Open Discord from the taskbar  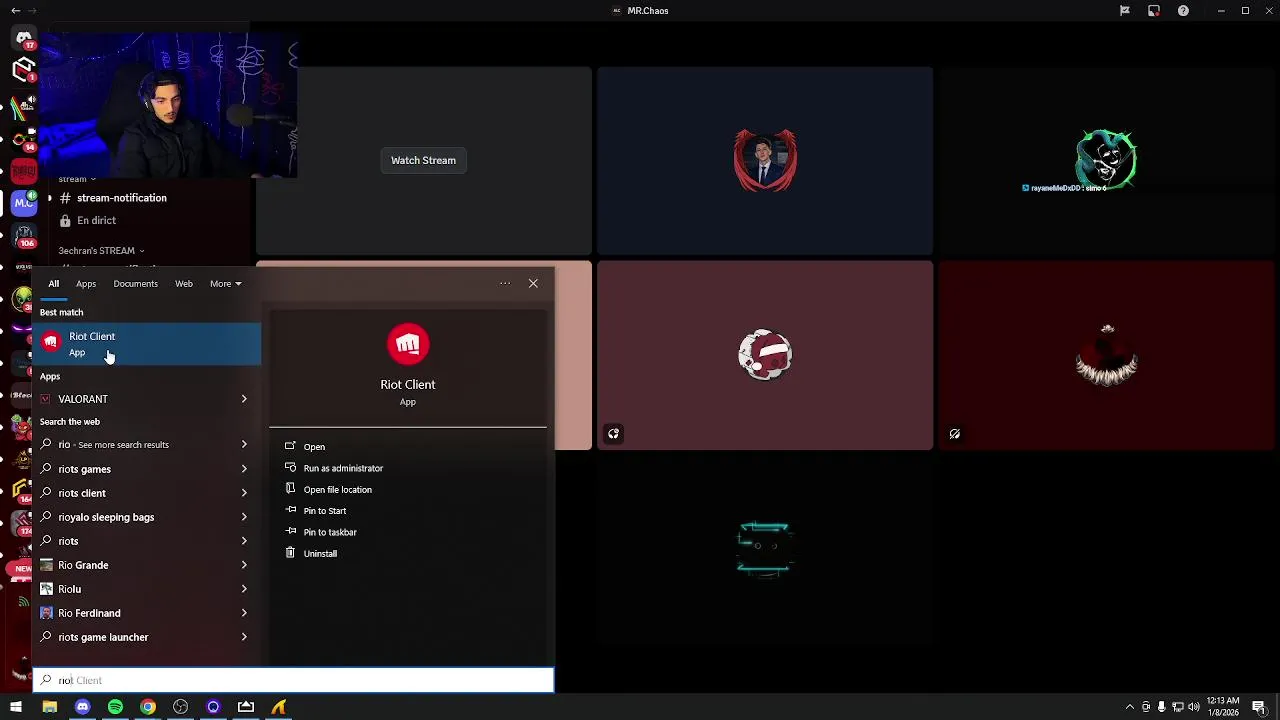(x=82, y=707)
